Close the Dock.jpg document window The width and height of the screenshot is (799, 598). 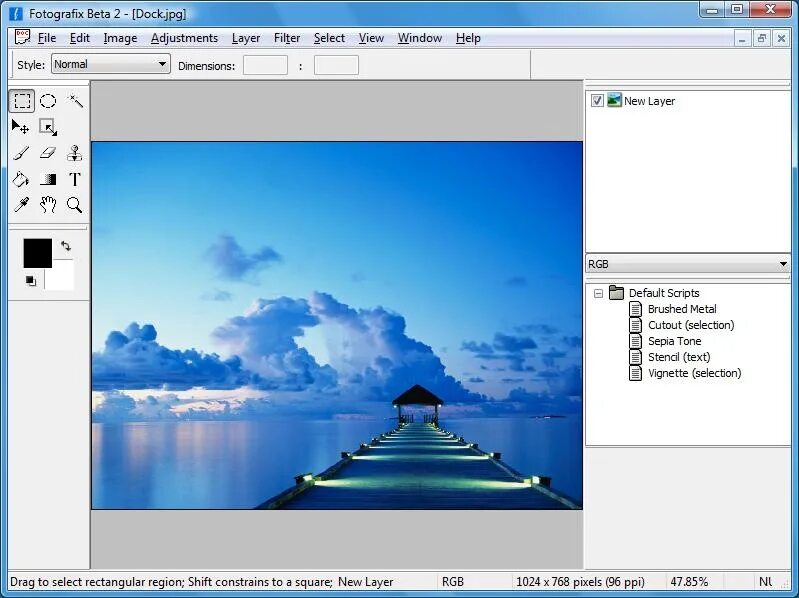781,38
